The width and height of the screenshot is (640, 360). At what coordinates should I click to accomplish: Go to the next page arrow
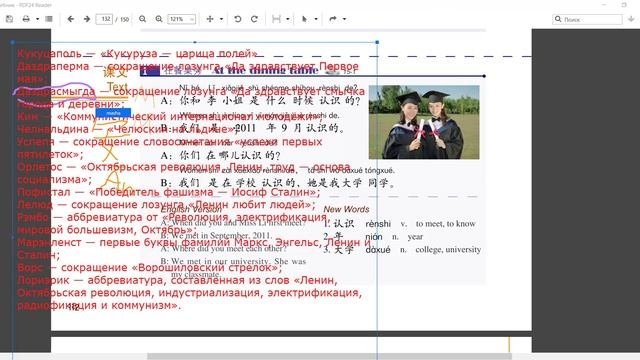click(x=87, y=19)
